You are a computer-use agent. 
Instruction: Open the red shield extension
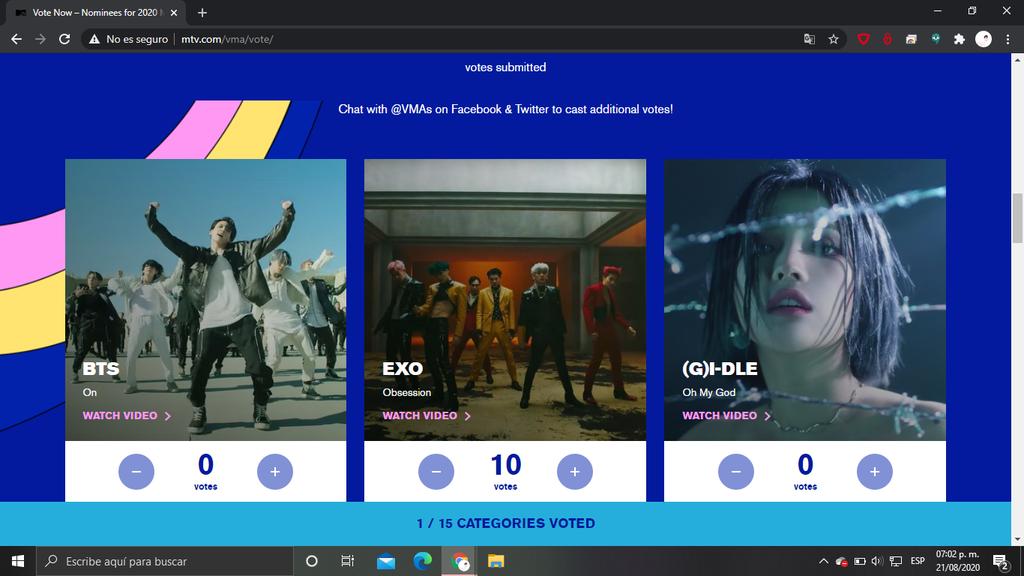click(x=863, y=39)
